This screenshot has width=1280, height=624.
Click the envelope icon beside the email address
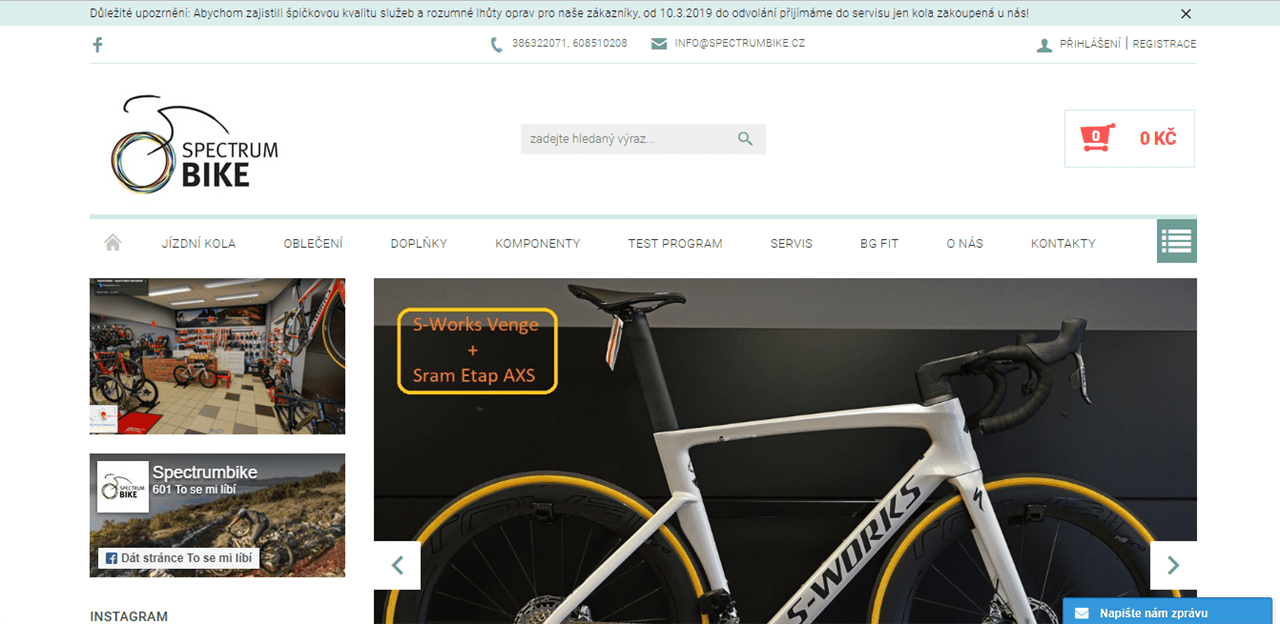[x=659, y=44]
